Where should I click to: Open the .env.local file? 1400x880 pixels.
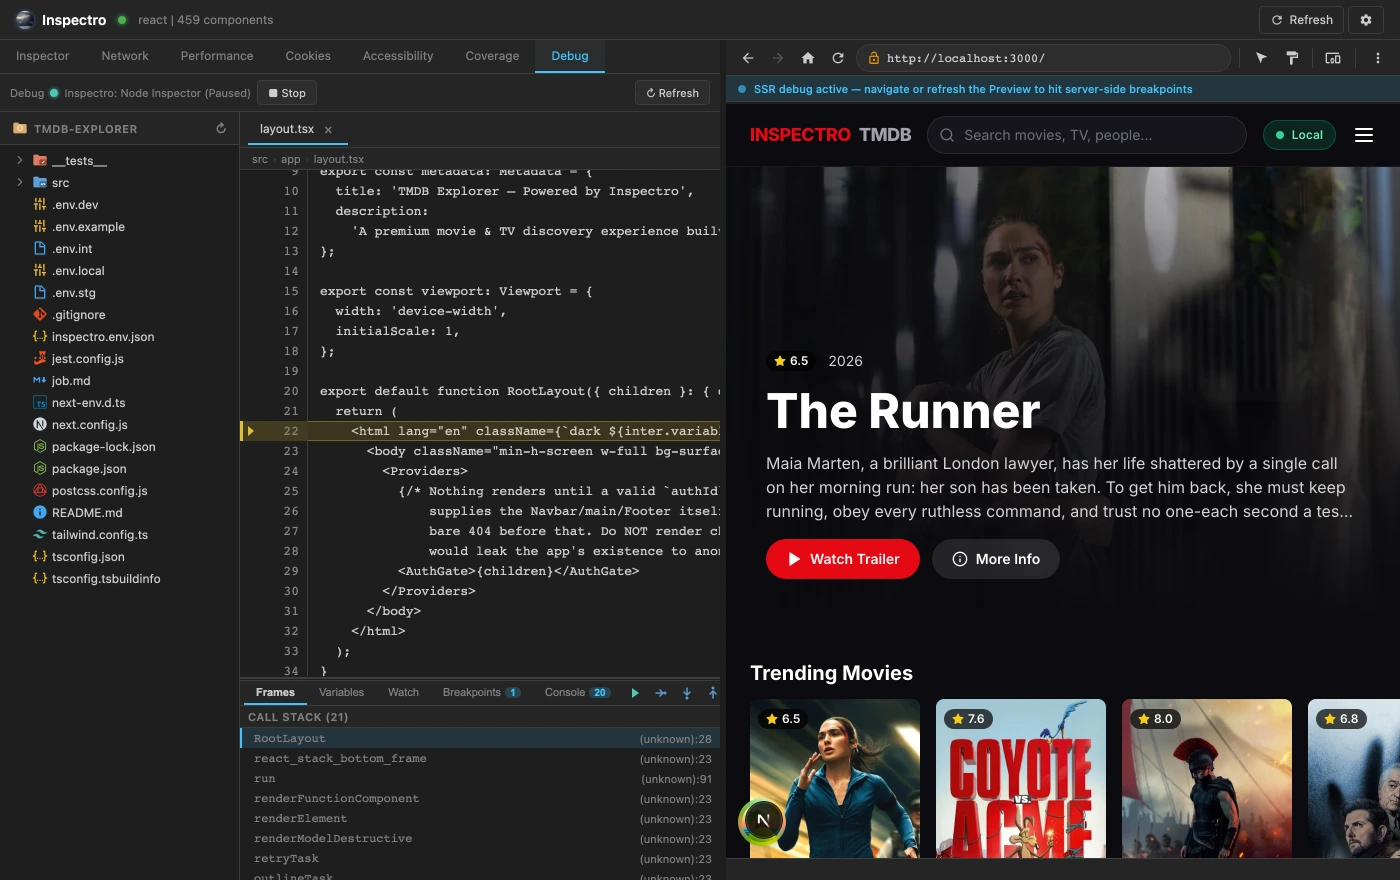(119, 270)
